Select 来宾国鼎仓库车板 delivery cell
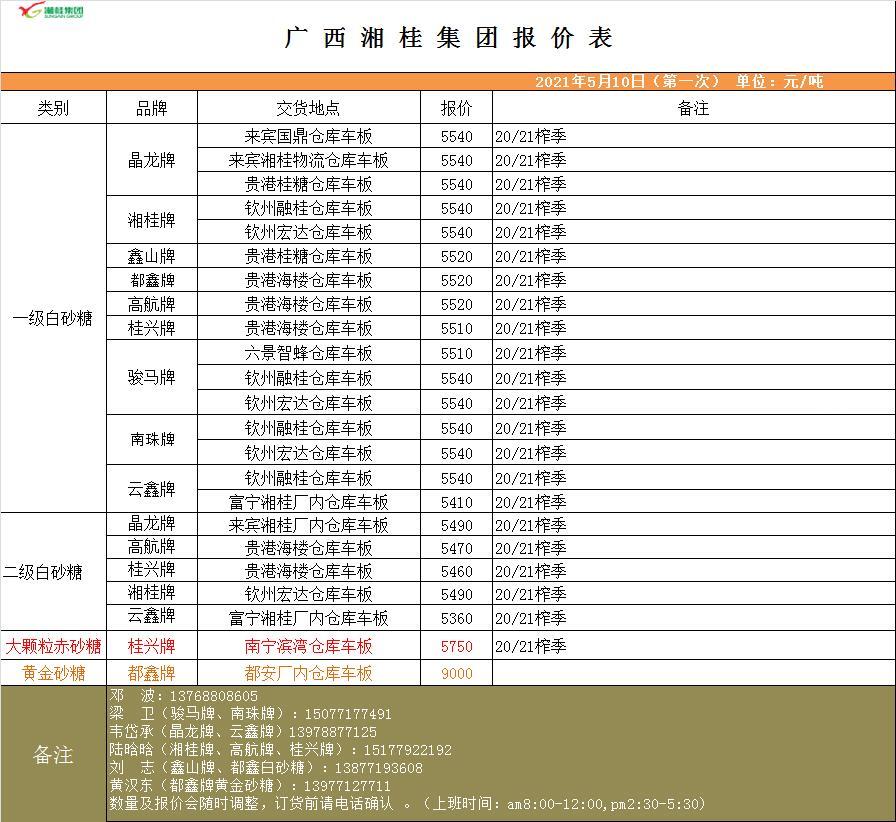This screenshot has width=896, height=822. [308, 136]
